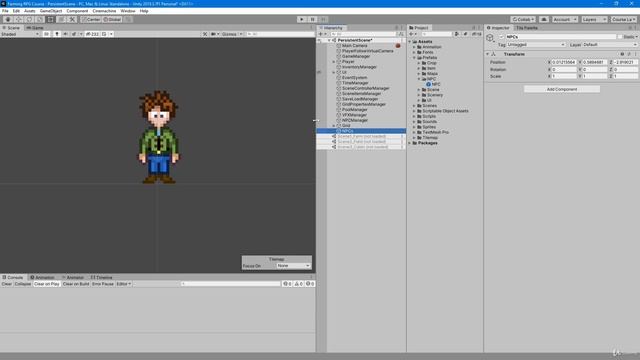Open custom editor tools button
640x360 pixels.
(72, 19)
